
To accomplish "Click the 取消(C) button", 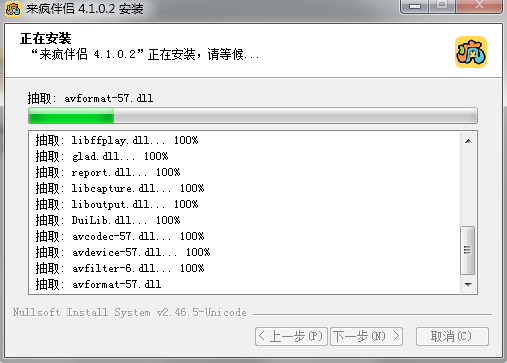I will [452, 336].
